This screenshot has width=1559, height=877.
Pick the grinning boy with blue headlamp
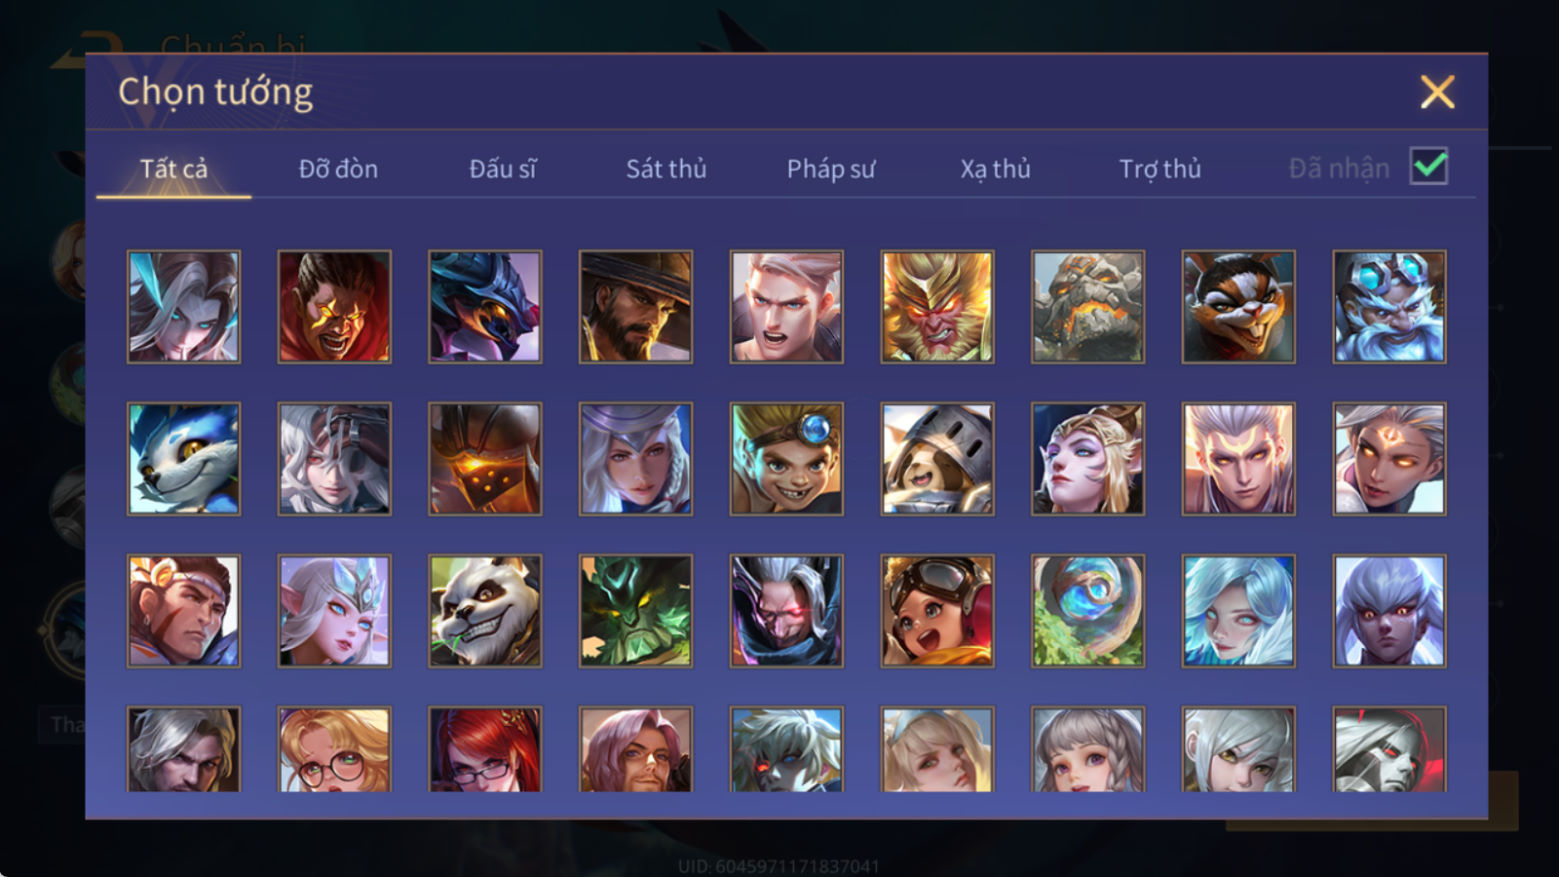pos(787,459)
